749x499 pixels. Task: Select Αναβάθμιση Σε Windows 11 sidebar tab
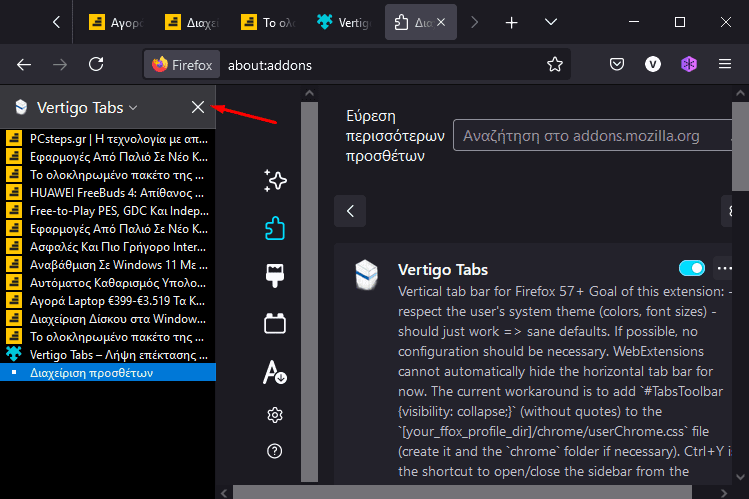108,265
